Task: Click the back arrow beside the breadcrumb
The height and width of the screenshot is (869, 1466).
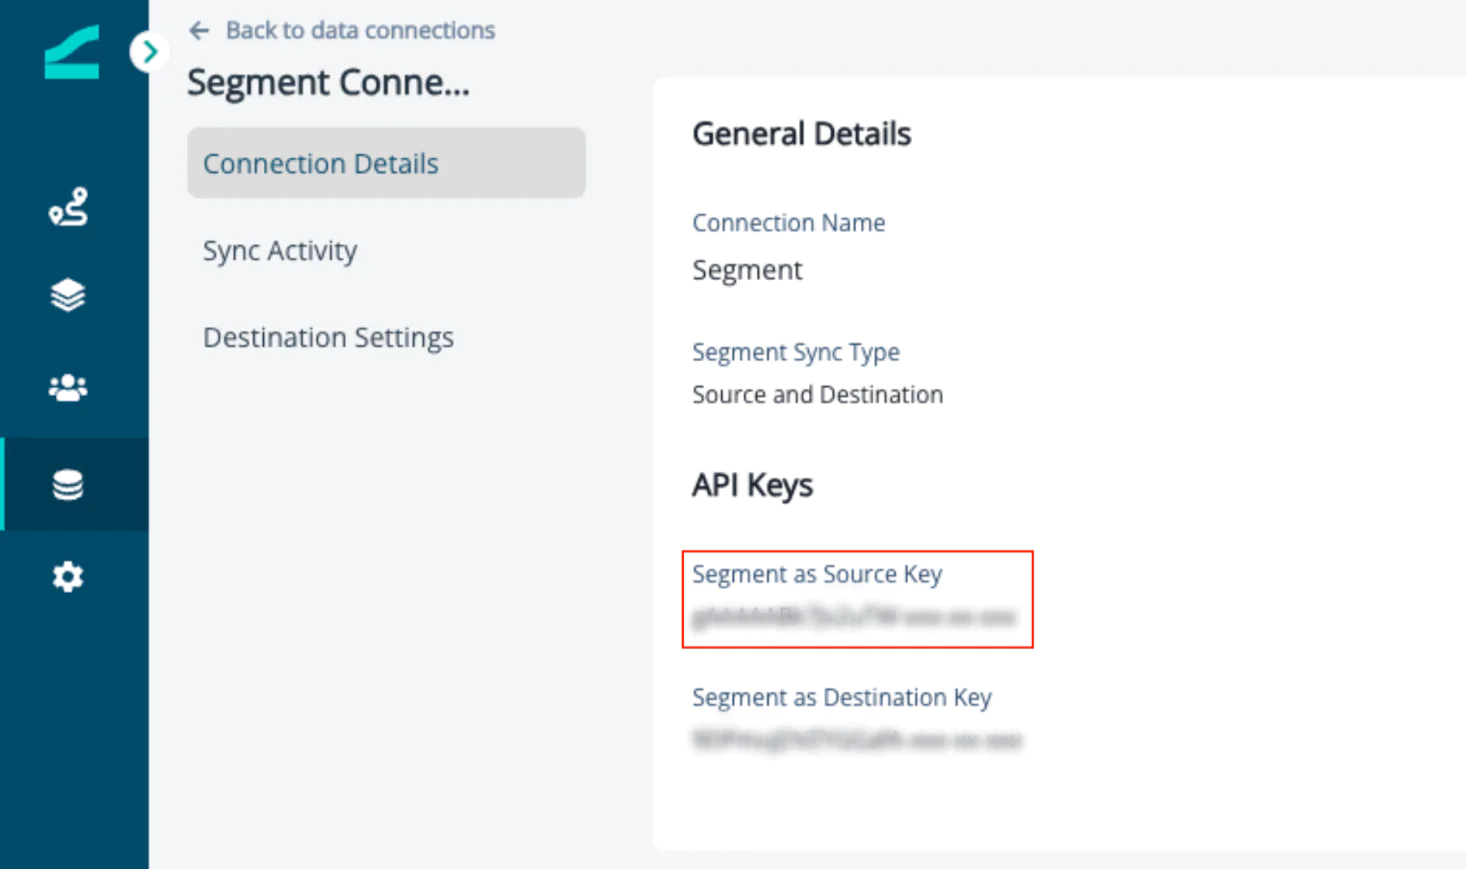Action: [x=198, y=30]
